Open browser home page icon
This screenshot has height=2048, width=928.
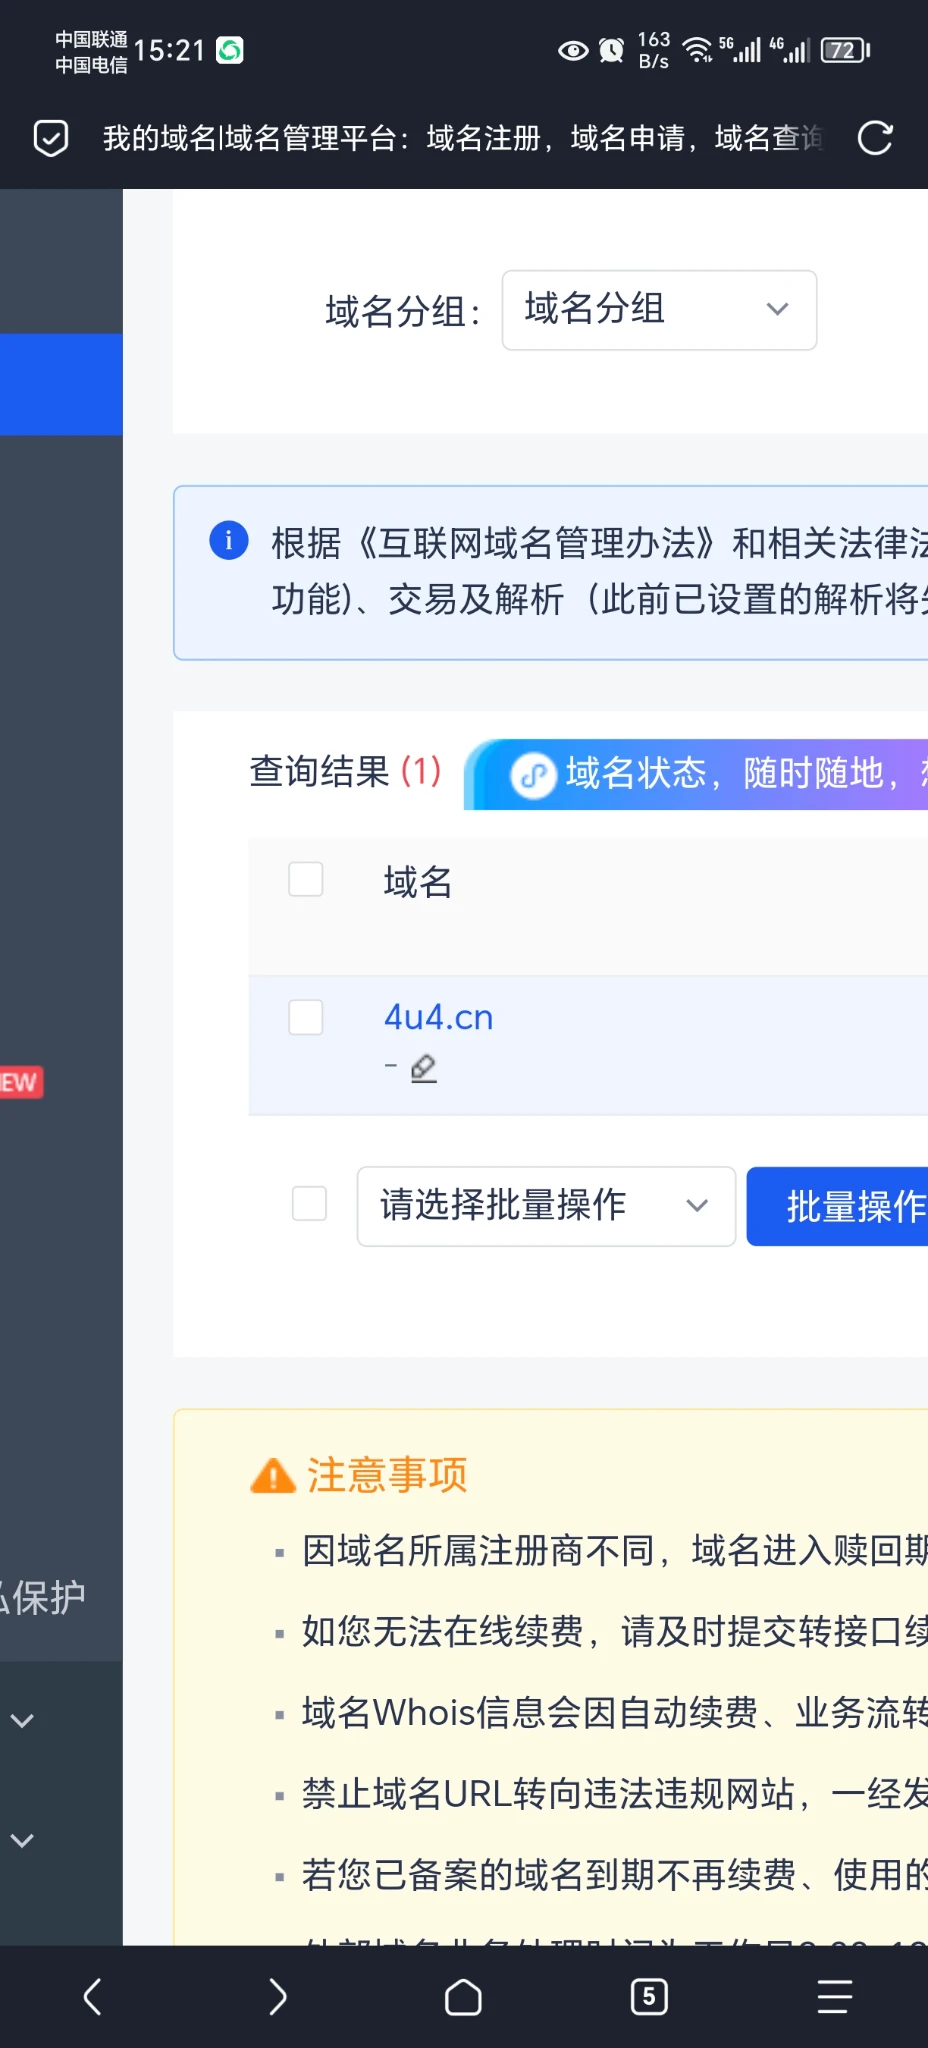pyautogui.click(x=463, y=1996)
